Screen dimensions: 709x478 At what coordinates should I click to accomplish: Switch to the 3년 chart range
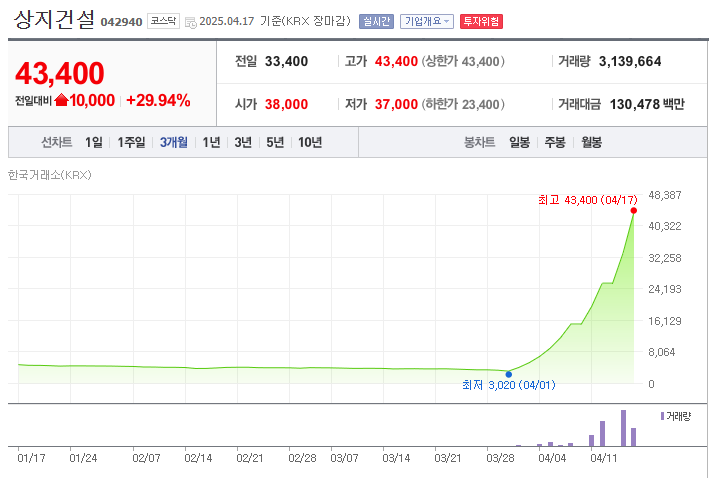click(x=243, y=142)
